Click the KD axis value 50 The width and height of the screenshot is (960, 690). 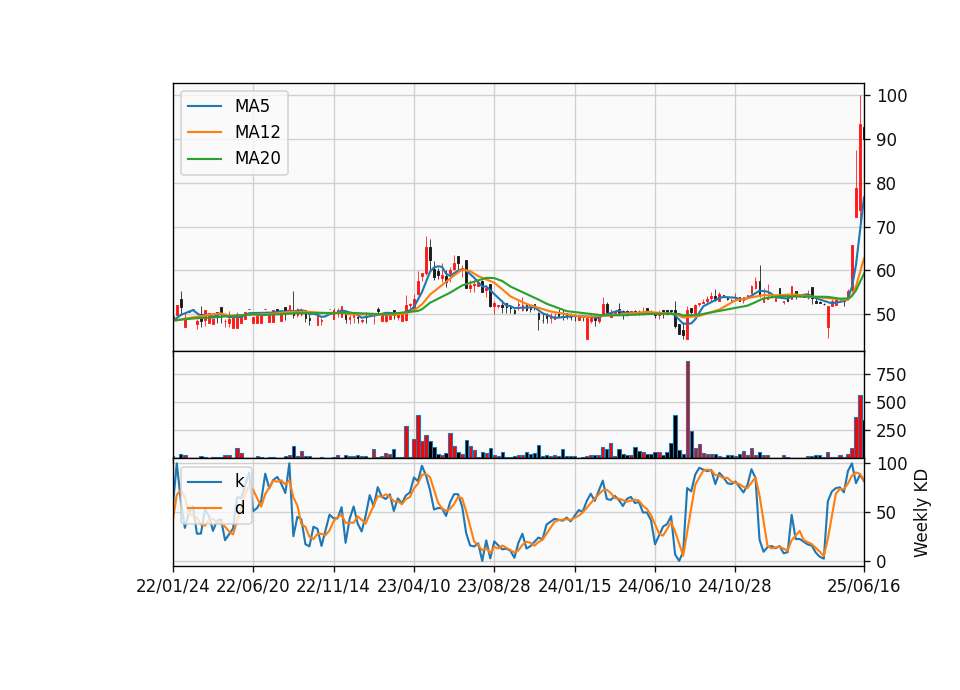point(887,512)
